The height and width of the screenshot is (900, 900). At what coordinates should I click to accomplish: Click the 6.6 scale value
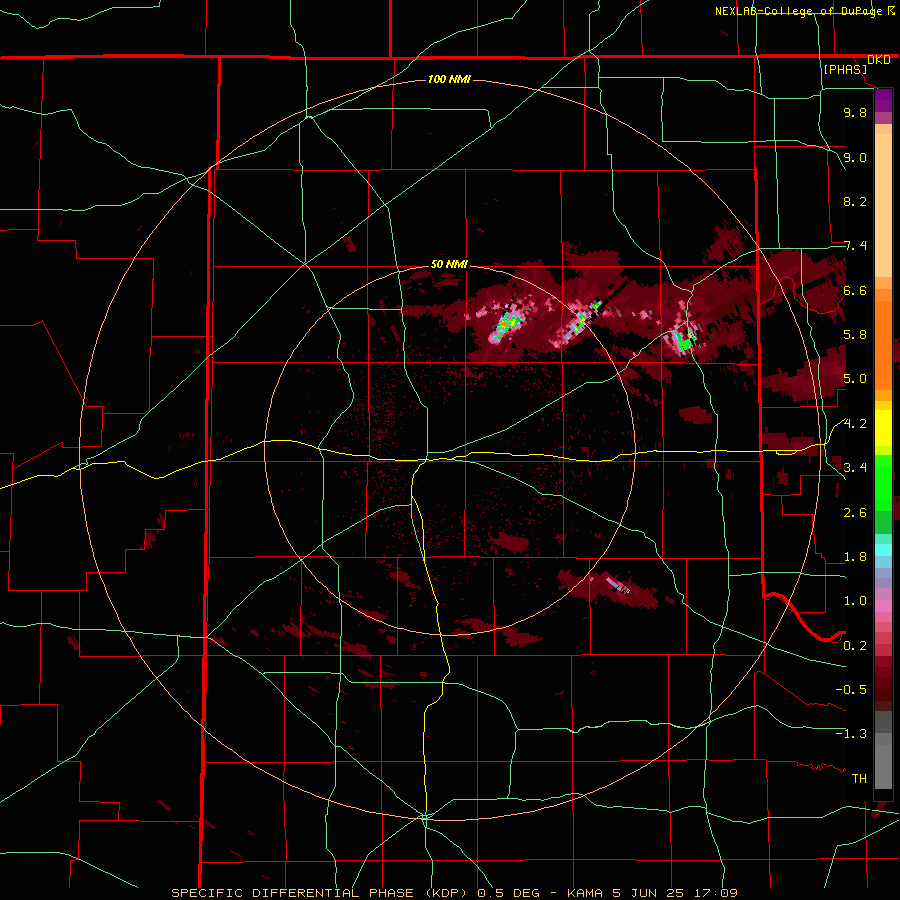855,290
